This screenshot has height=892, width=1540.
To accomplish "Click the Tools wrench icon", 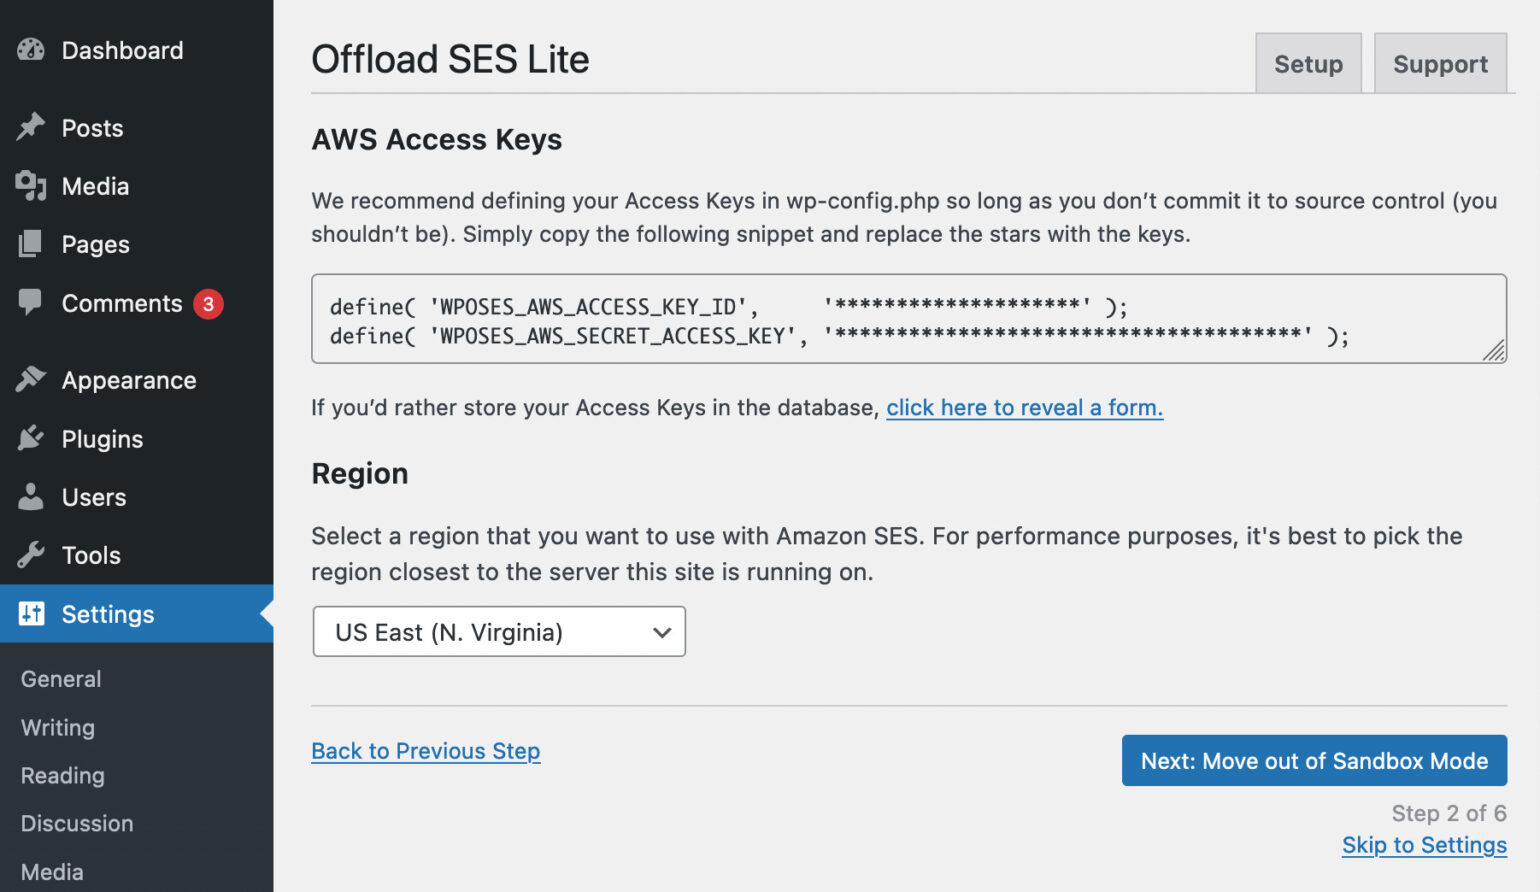I will [x=31, y=555].
